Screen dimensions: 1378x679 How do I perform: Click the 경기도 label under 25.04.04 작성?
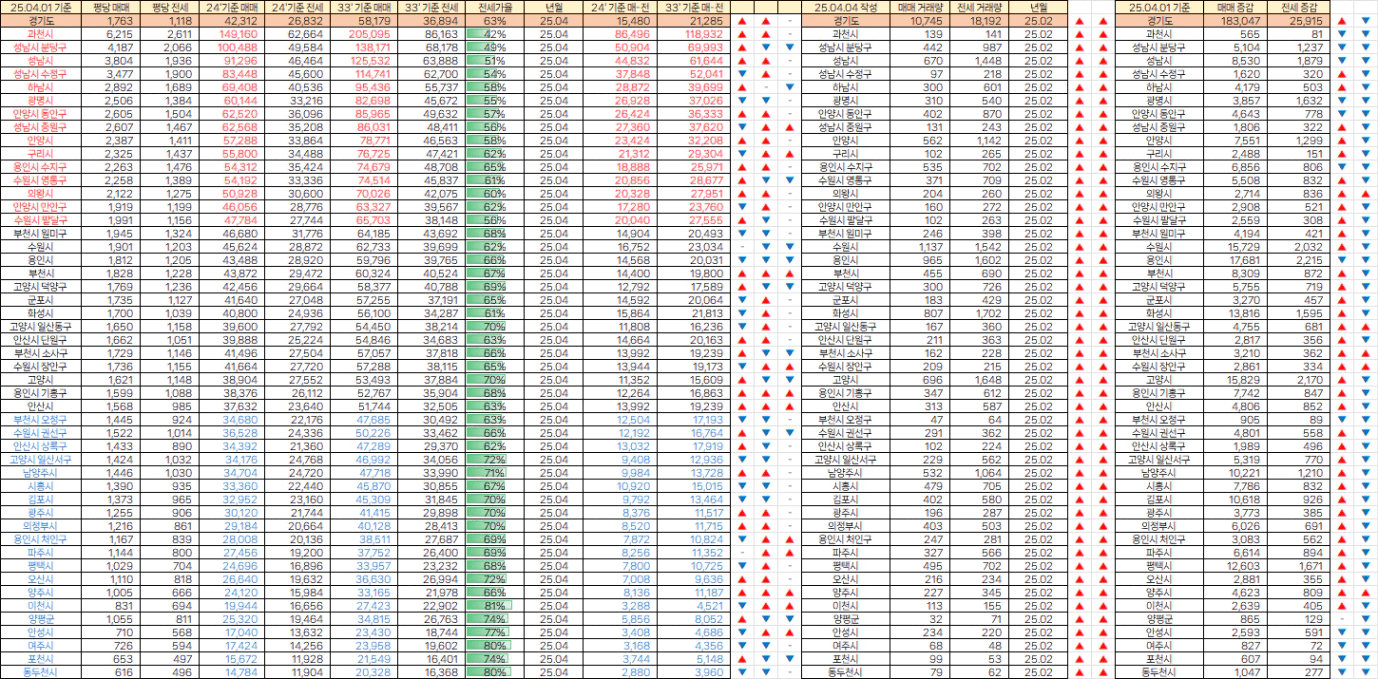[846, 20]
